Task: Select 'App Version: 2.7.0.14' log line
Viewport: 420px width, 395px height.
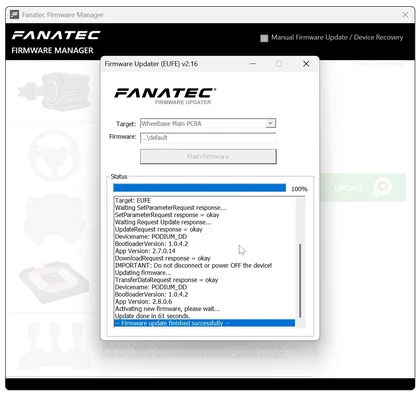Action: [x=145, y=251]
